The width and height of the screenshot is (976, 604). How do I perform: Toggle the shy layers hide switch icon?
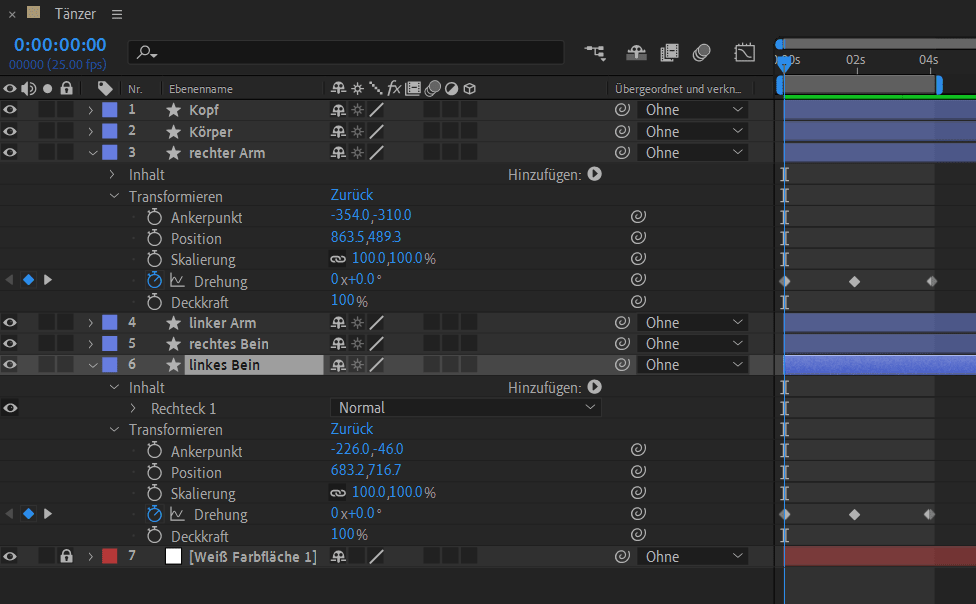click(636, 53)
